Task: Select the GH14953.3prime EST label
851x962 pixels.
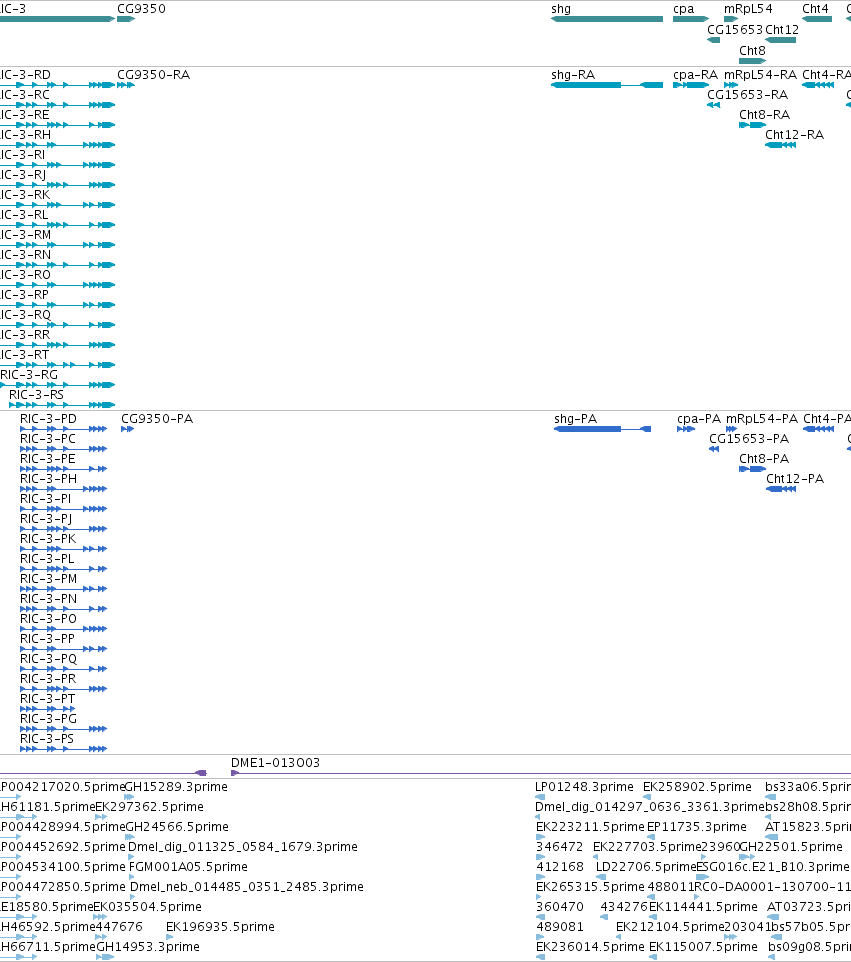Action: point(148,947)
